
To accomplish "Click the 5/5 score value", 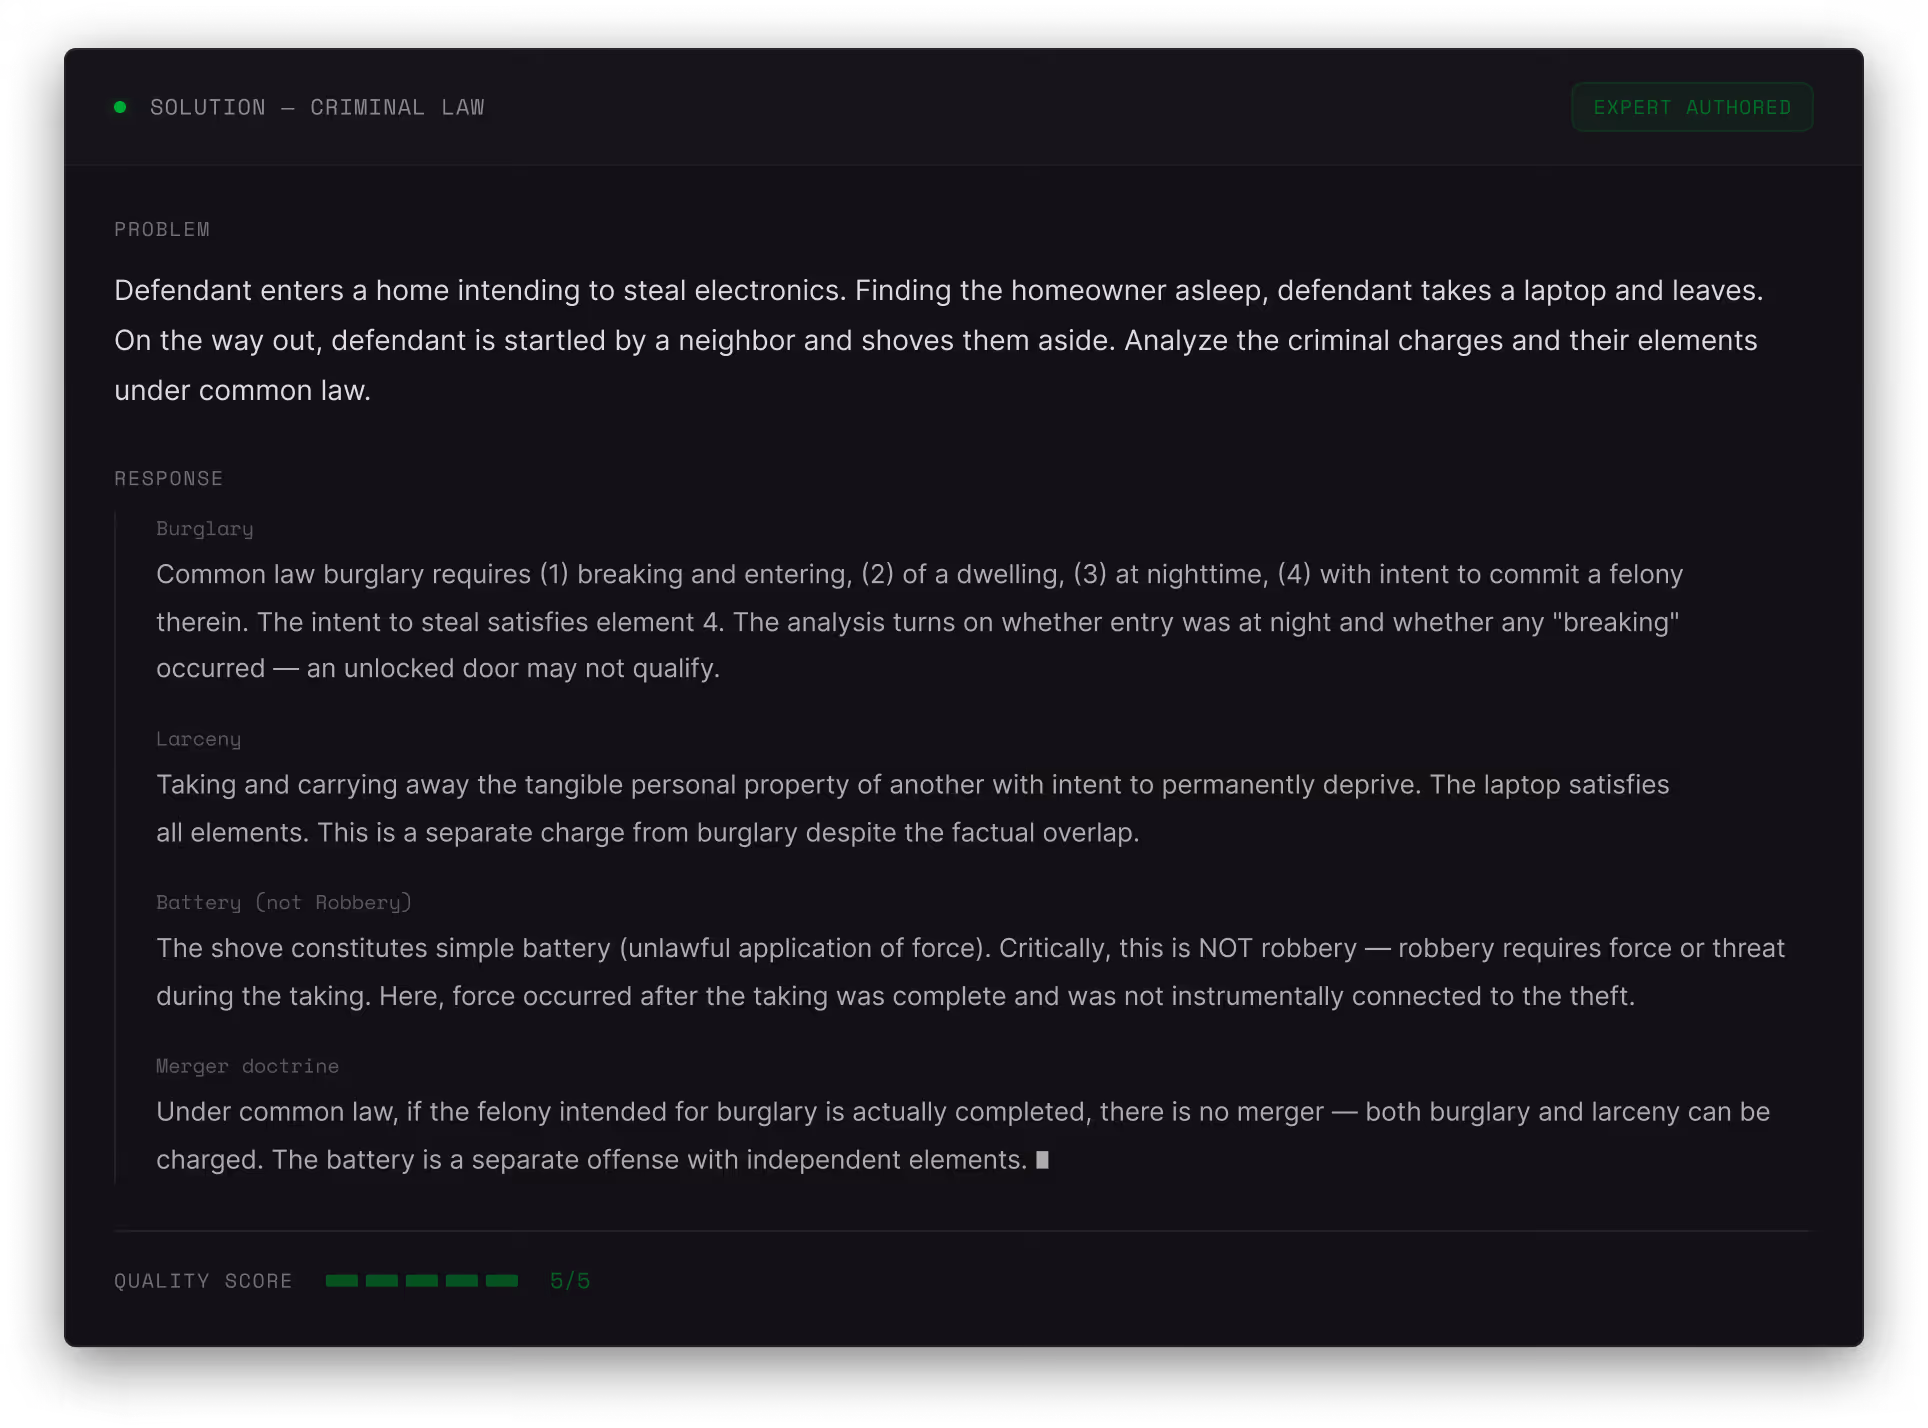I will pos(569,1280).
